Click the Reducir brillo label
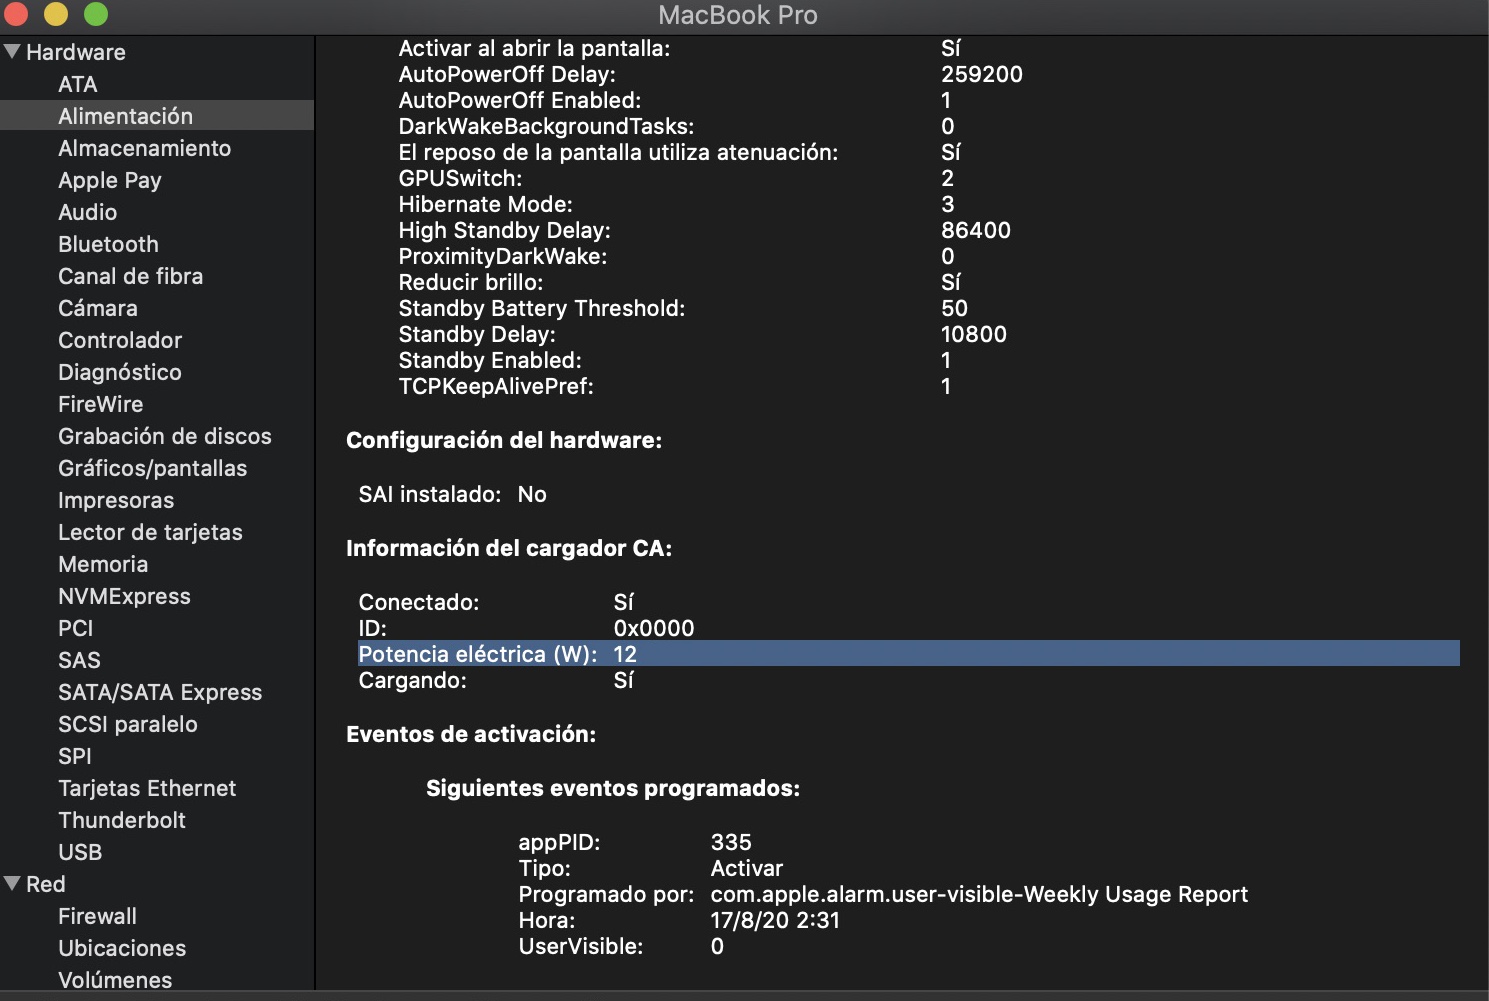1489x1001 pixels. tap(471, 282)
